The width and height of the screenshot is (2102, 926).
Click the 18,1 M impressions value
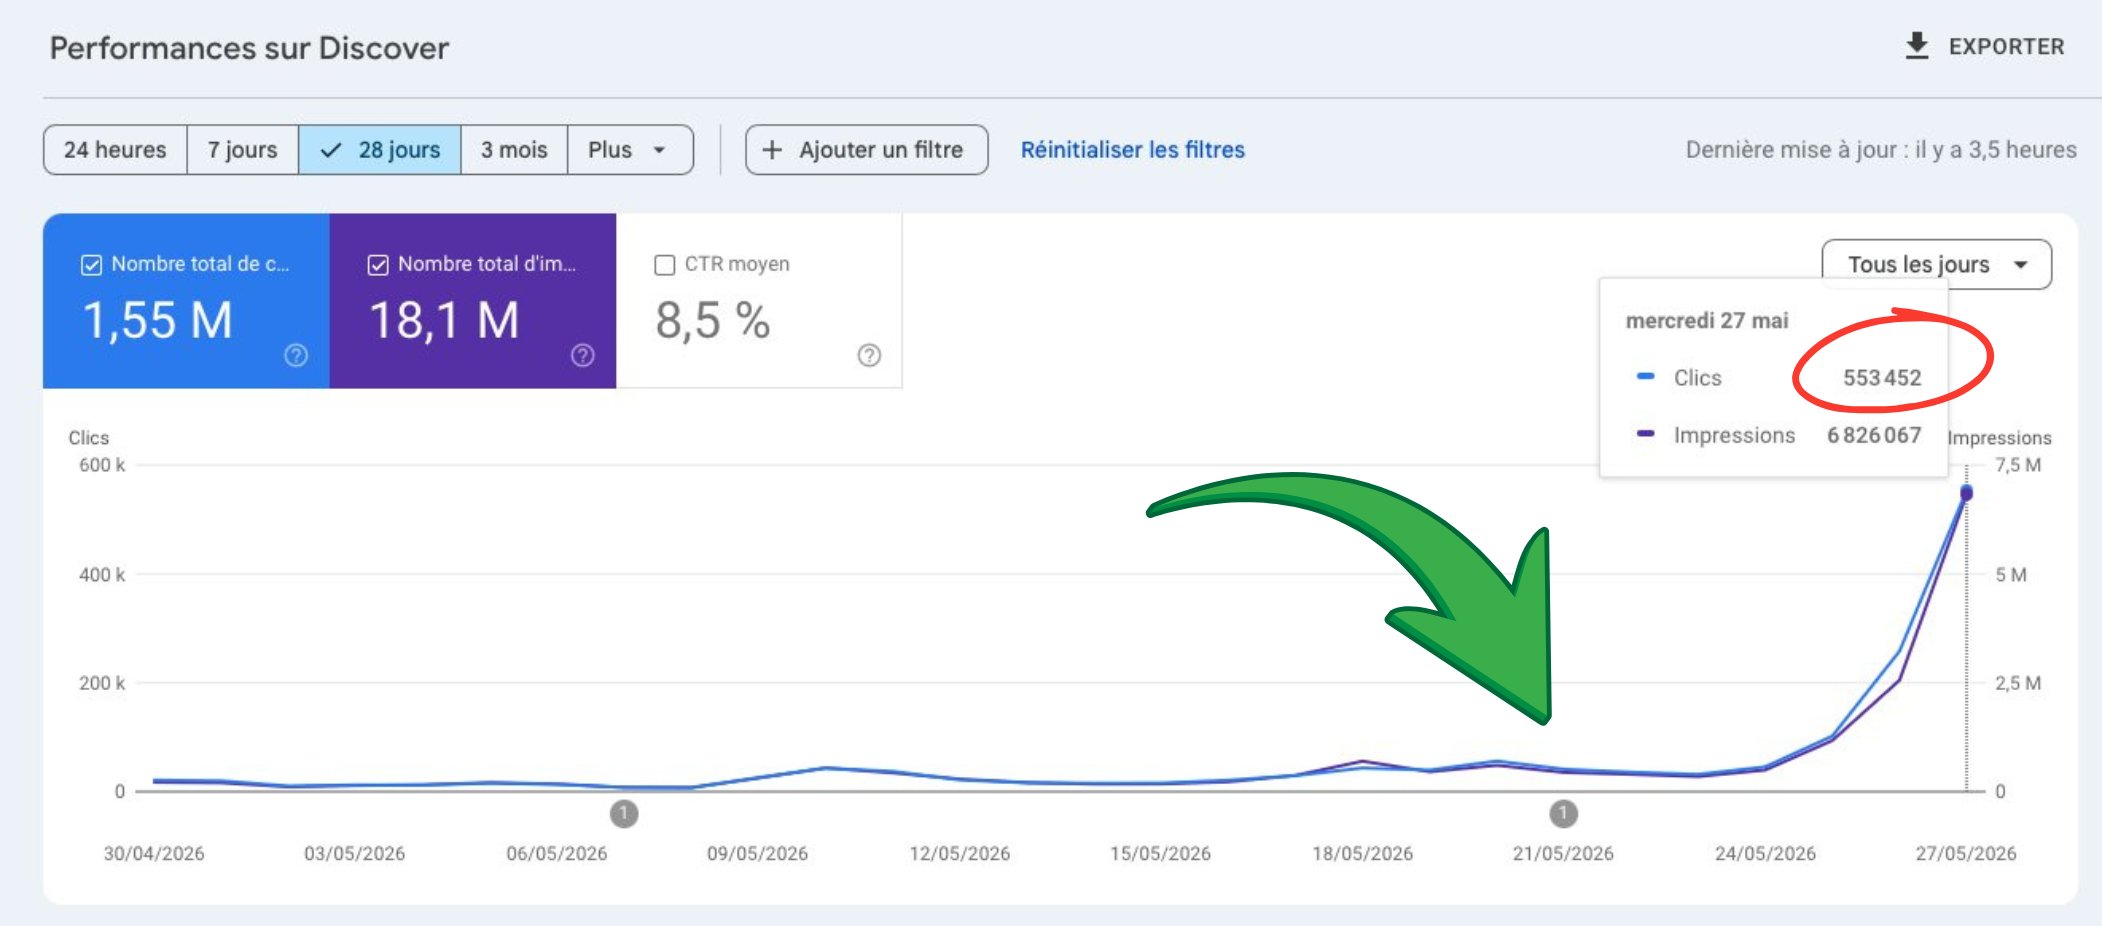coord(444,321)
